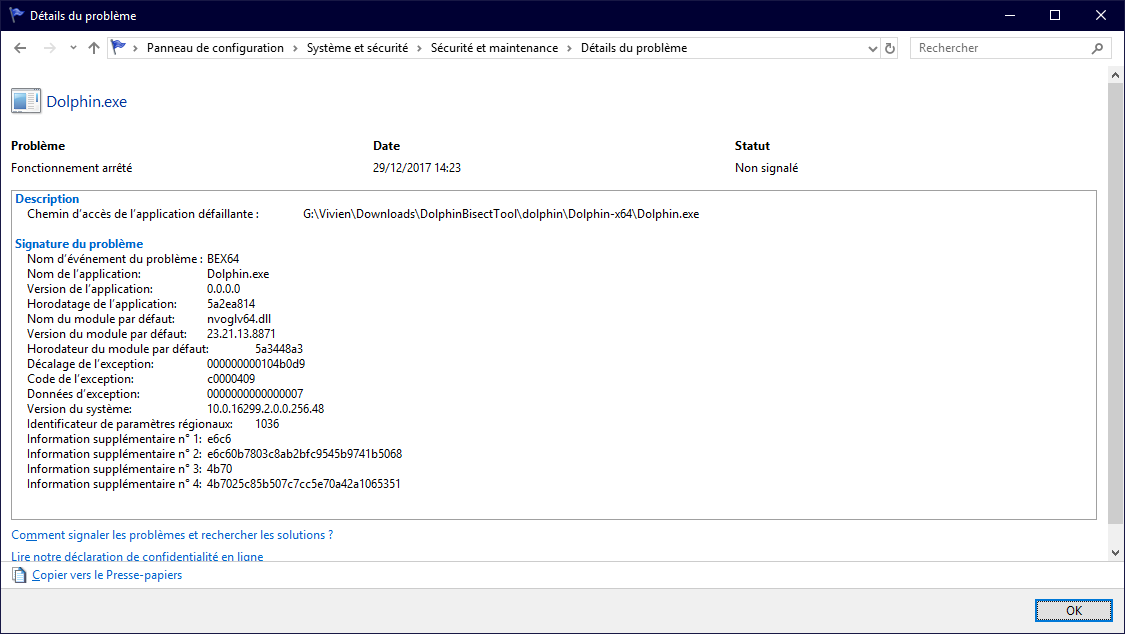This screenshot has width=1125, height=634.
Task: Click the version 23.21.13.8871 value
Action: point(241,334)
